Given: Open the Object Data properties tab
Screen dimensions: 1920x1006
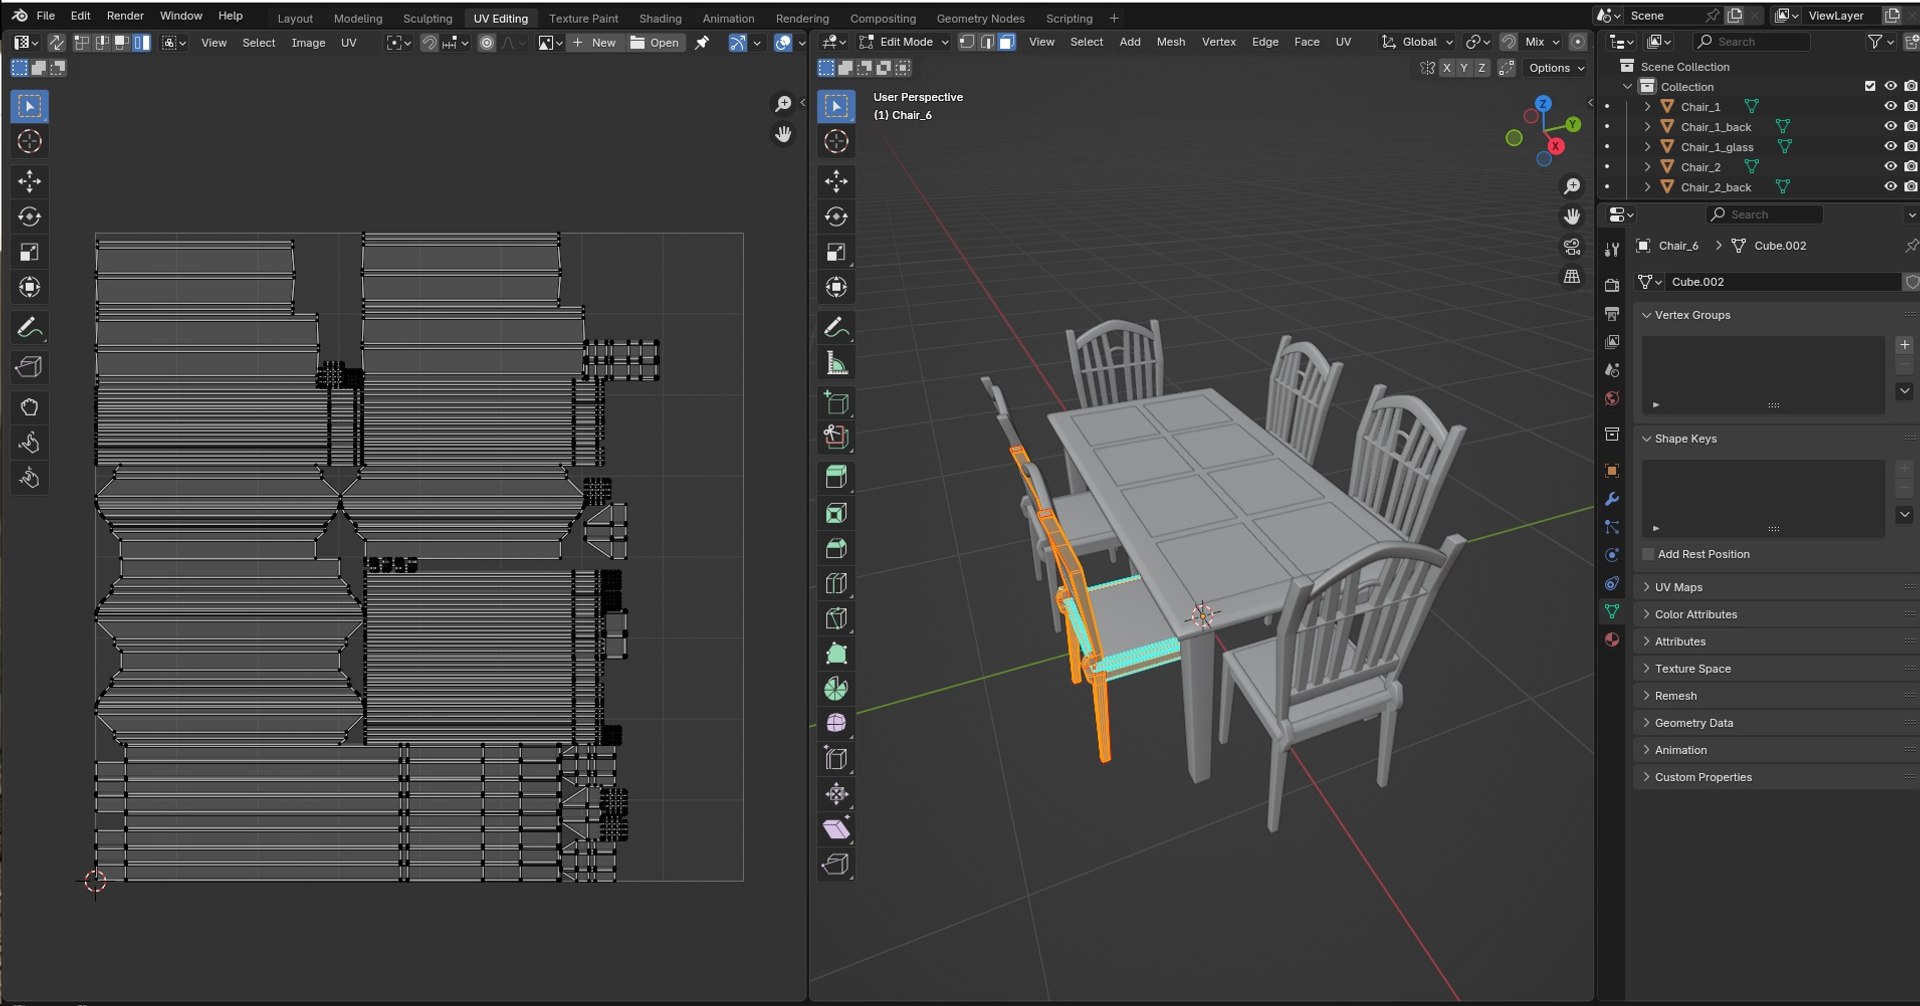Looking at the screenshot, I should point(1612,611).
